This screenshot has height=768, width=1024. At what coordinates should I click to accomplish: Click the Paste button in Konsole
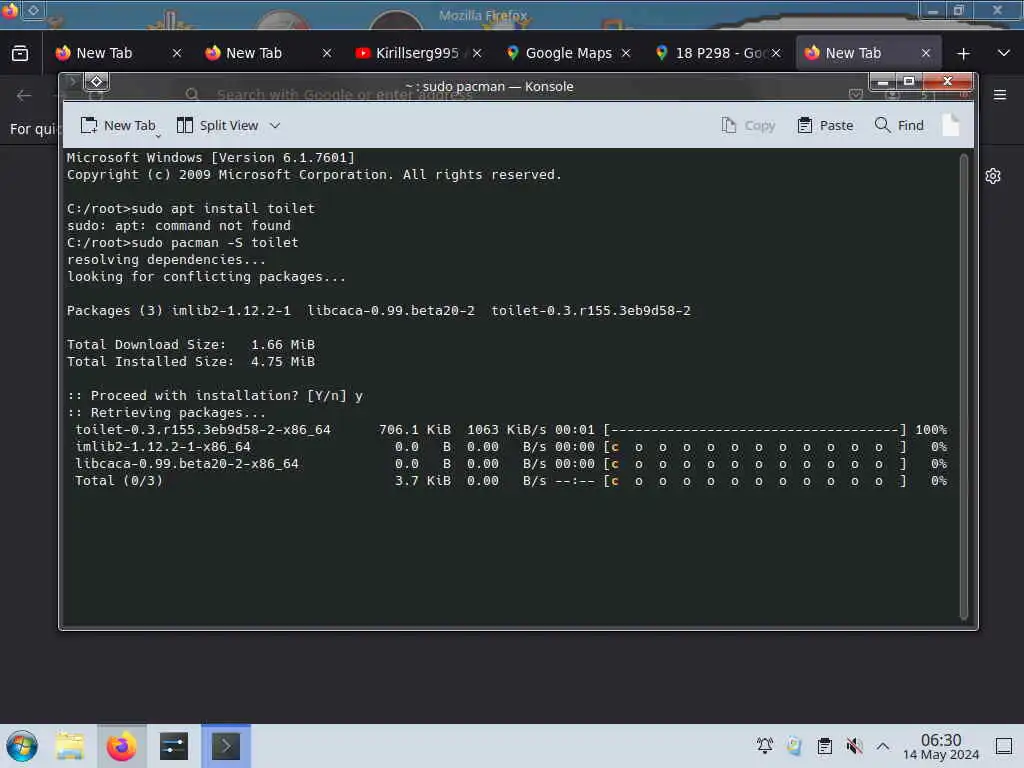pos(825,125)
